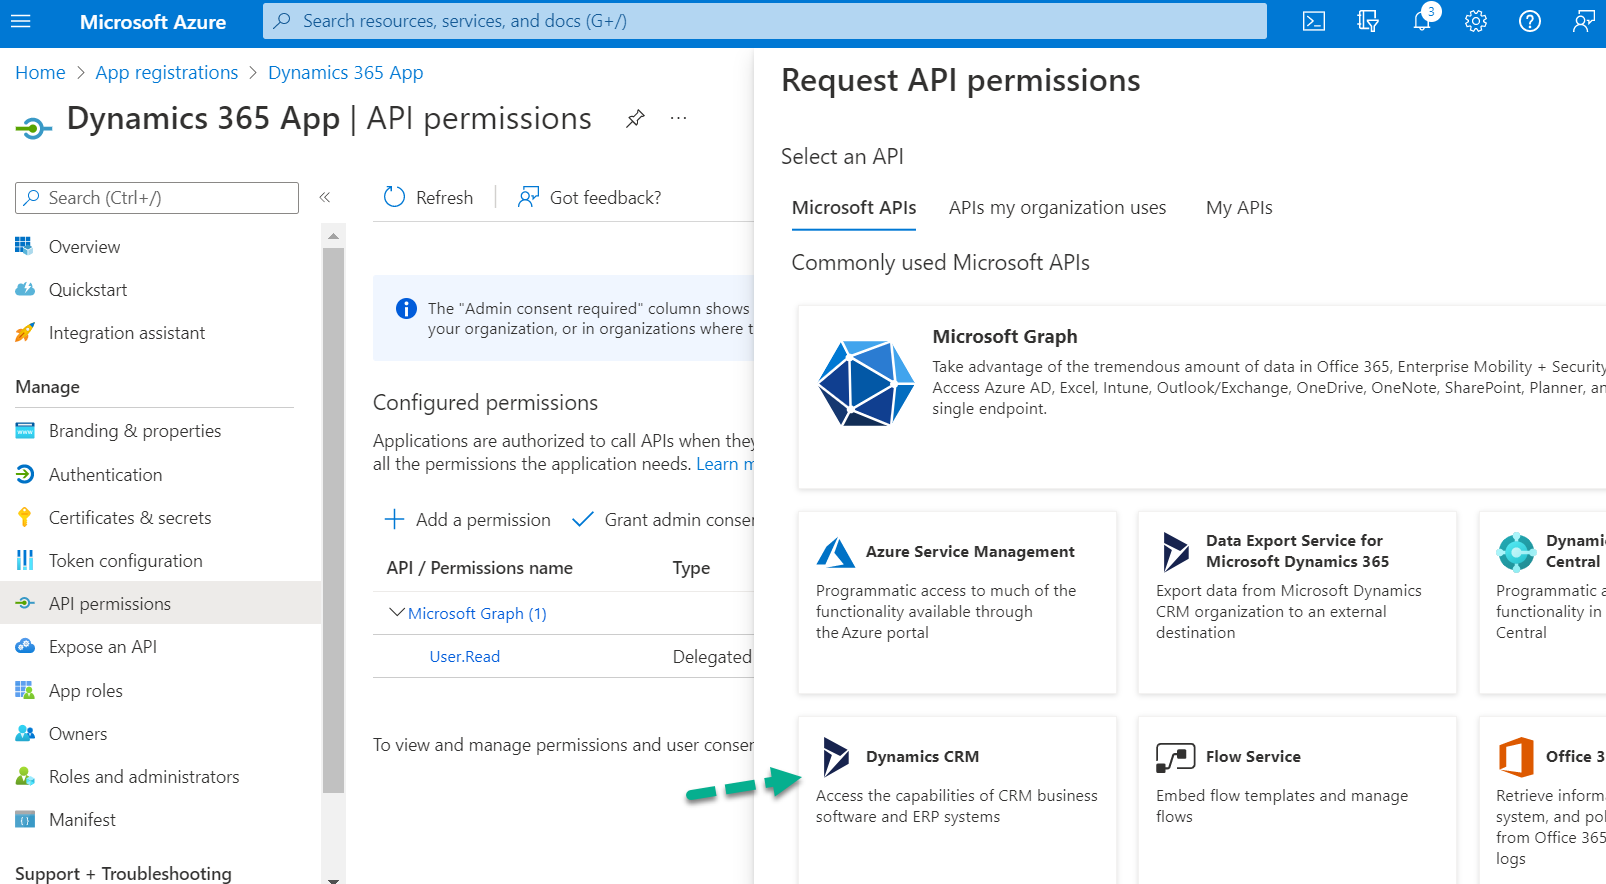The height and width of the screenshot is (884, 1606).
Task: Click the Azure Service Management logo
Action: [836, 552]
